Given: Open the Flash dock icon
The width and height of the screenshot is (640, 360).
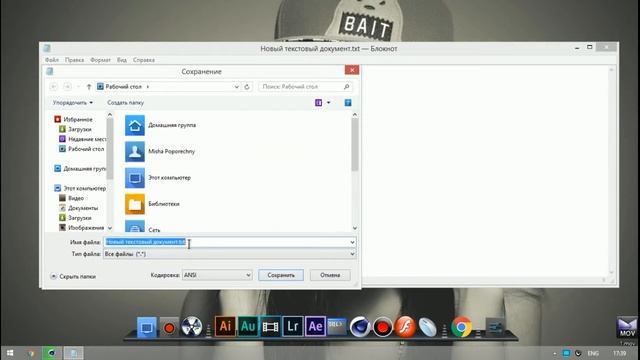Looking at the screenshot, I should pyautogui.click(x=404, y=327).
